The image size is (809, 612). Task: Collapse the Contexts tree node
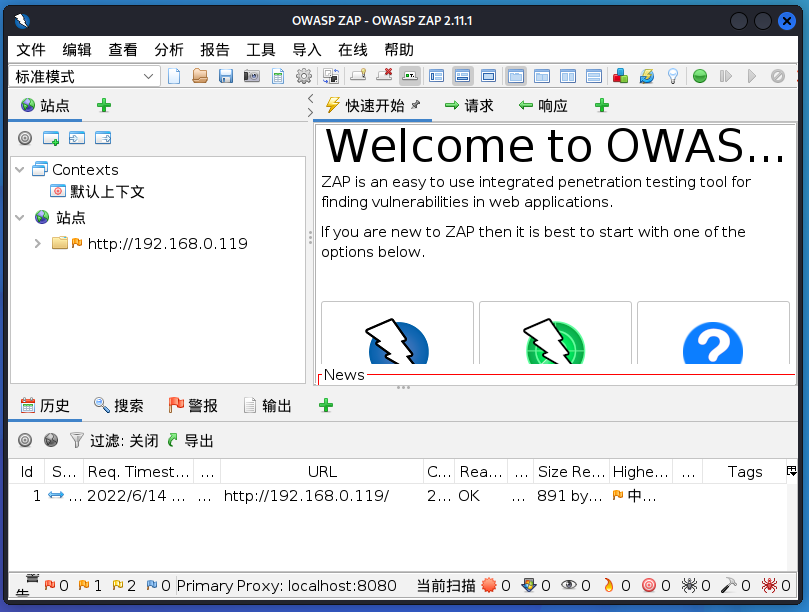(20, 169)
